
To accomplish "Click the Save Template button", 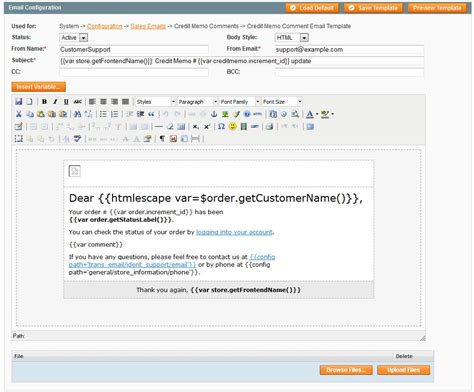I will [x=373, y=8].
